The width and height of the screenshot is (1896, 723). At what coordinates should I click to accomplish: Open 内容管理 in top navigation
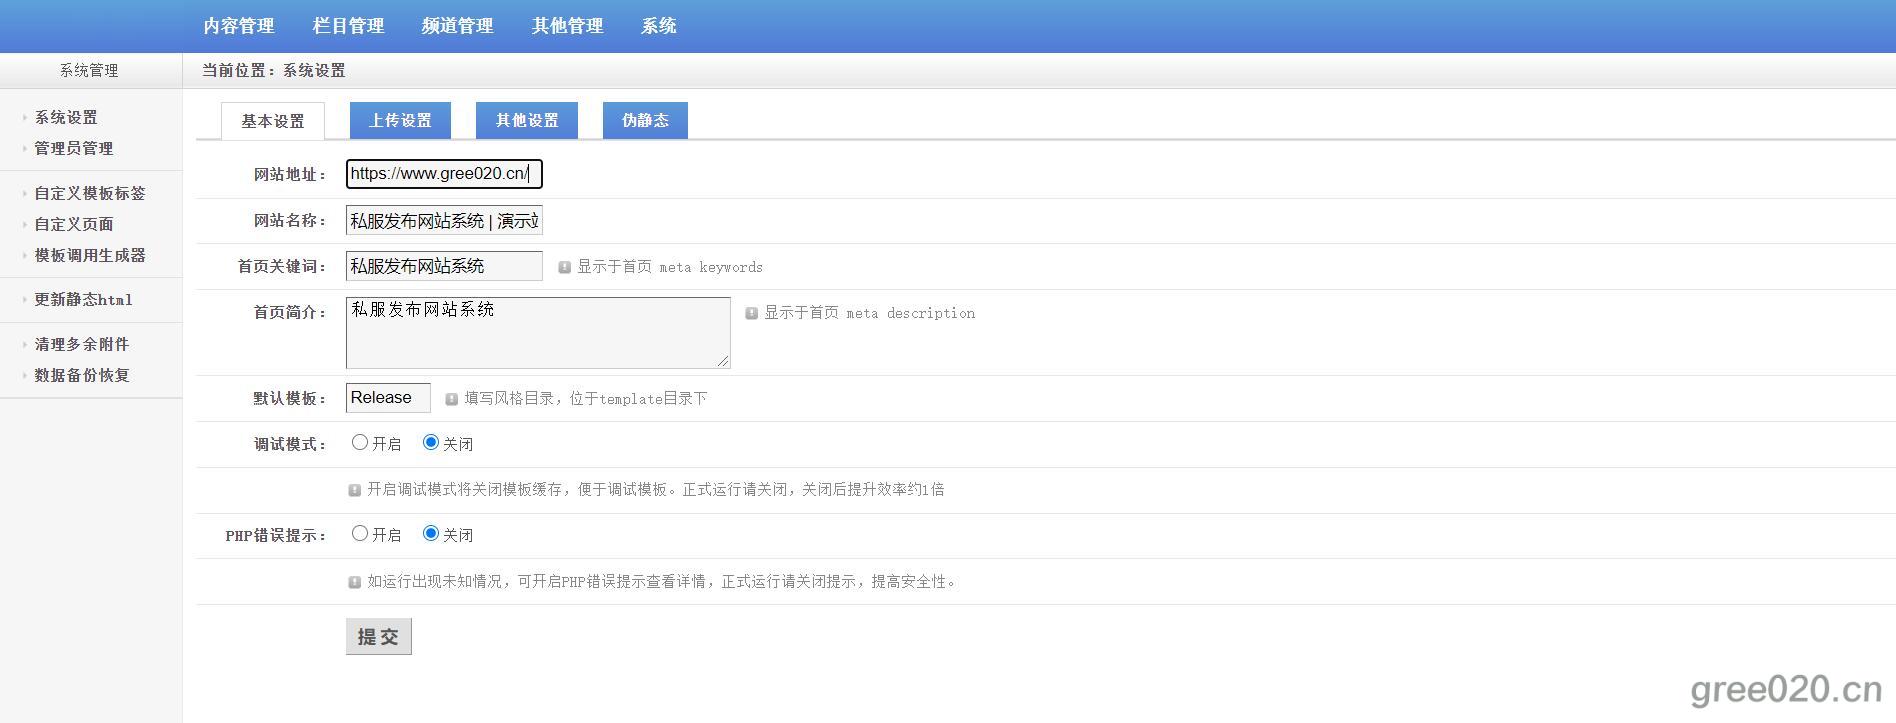click(x=238, y=26)
